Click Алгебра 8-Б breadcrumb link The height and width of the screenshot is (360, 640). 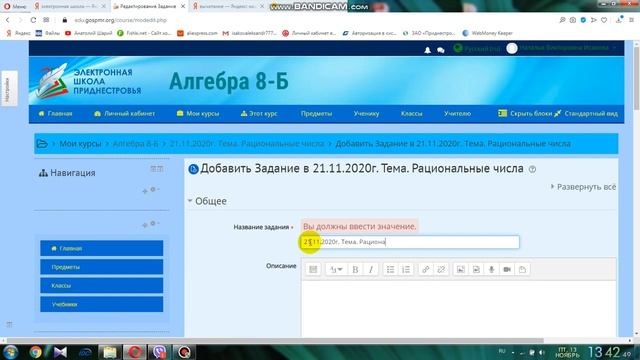tap(135, 144)
